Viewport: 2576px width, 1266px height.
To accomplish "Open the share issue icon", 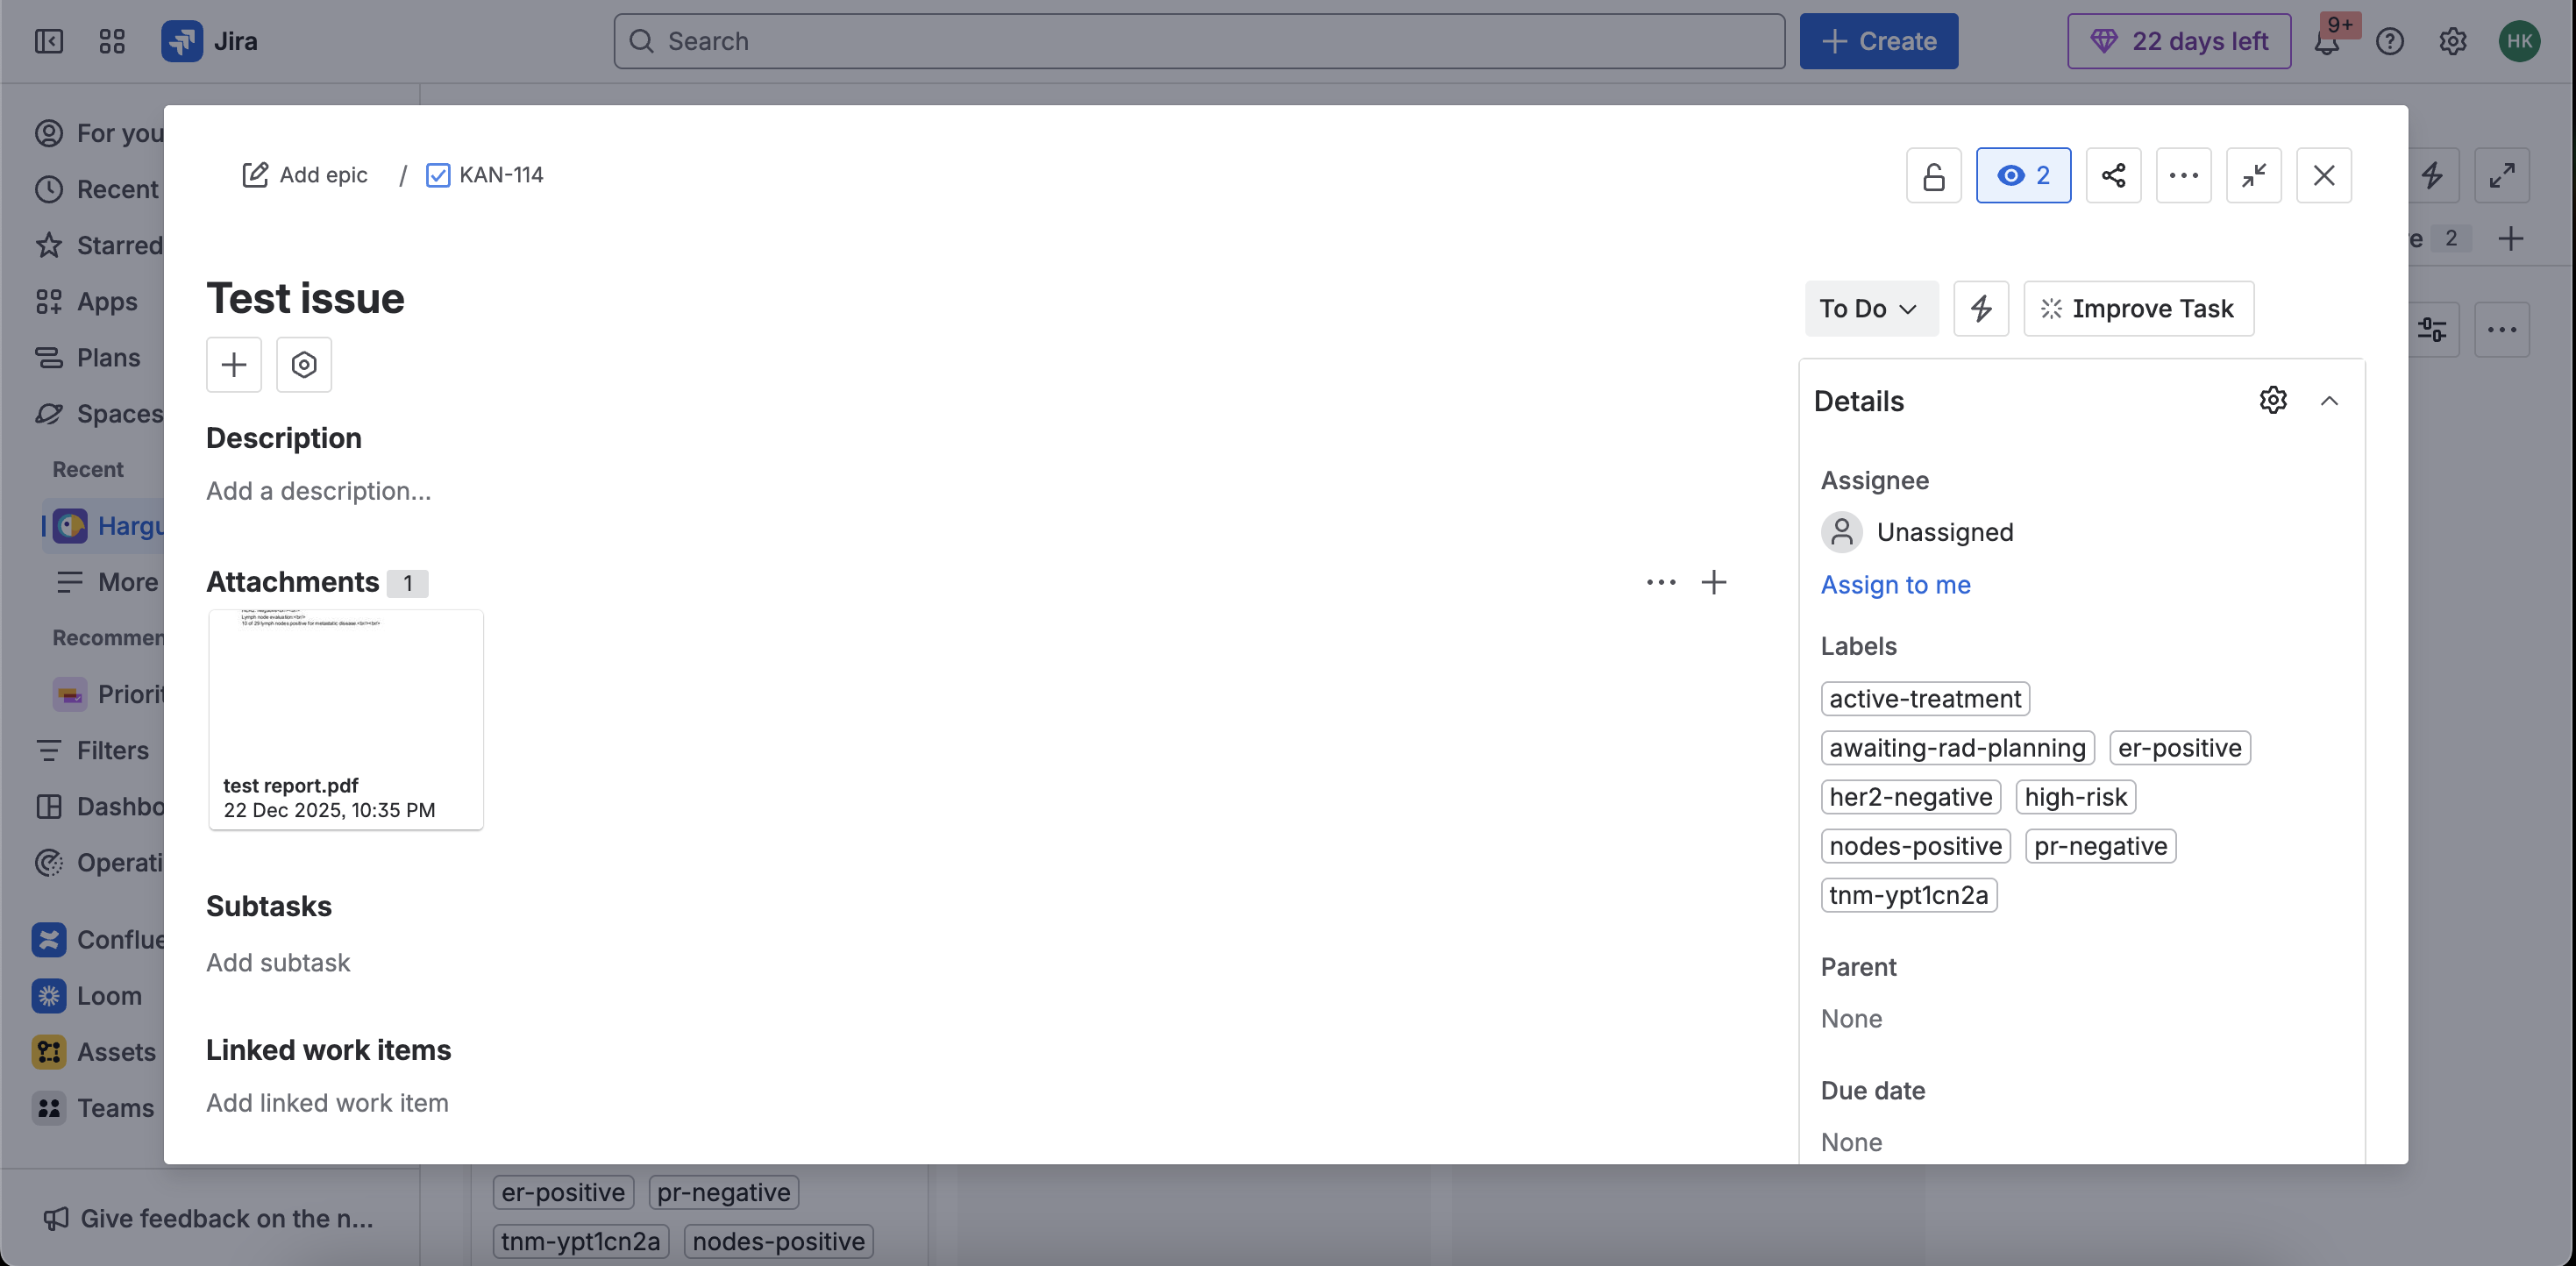I will tap(2113, 176).
